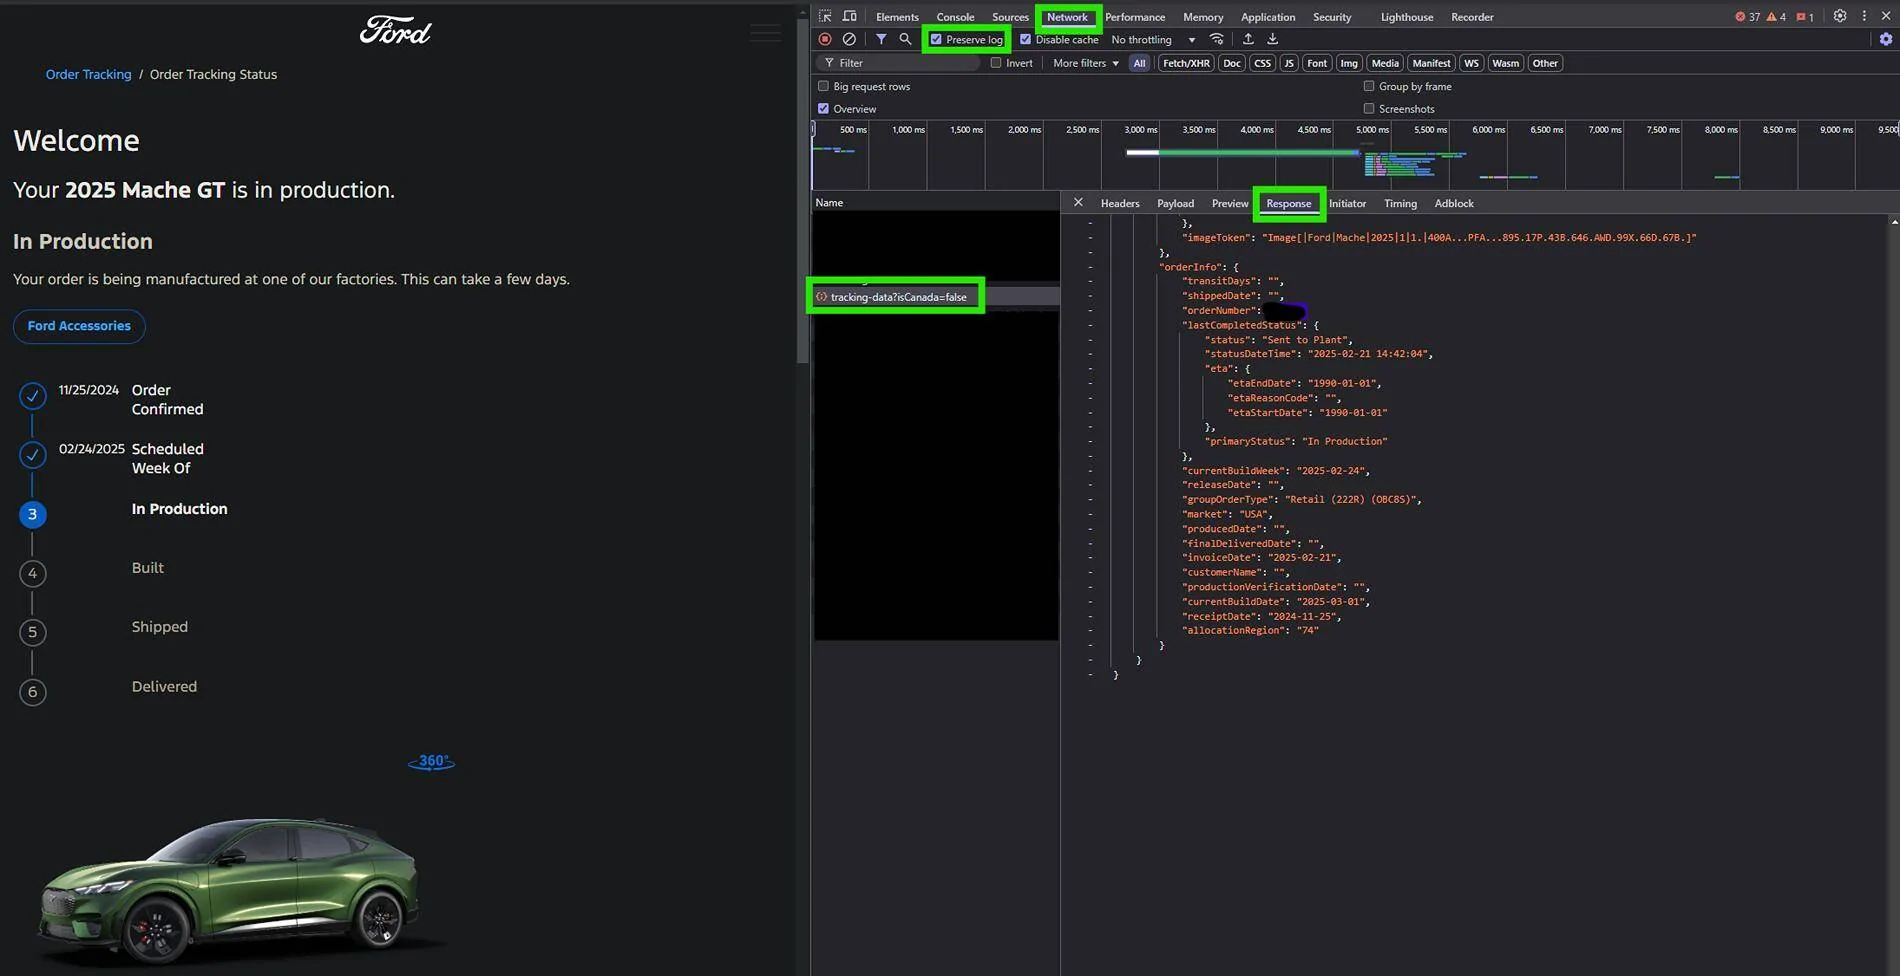Open the No throttling dropdown

(1154, 40)
